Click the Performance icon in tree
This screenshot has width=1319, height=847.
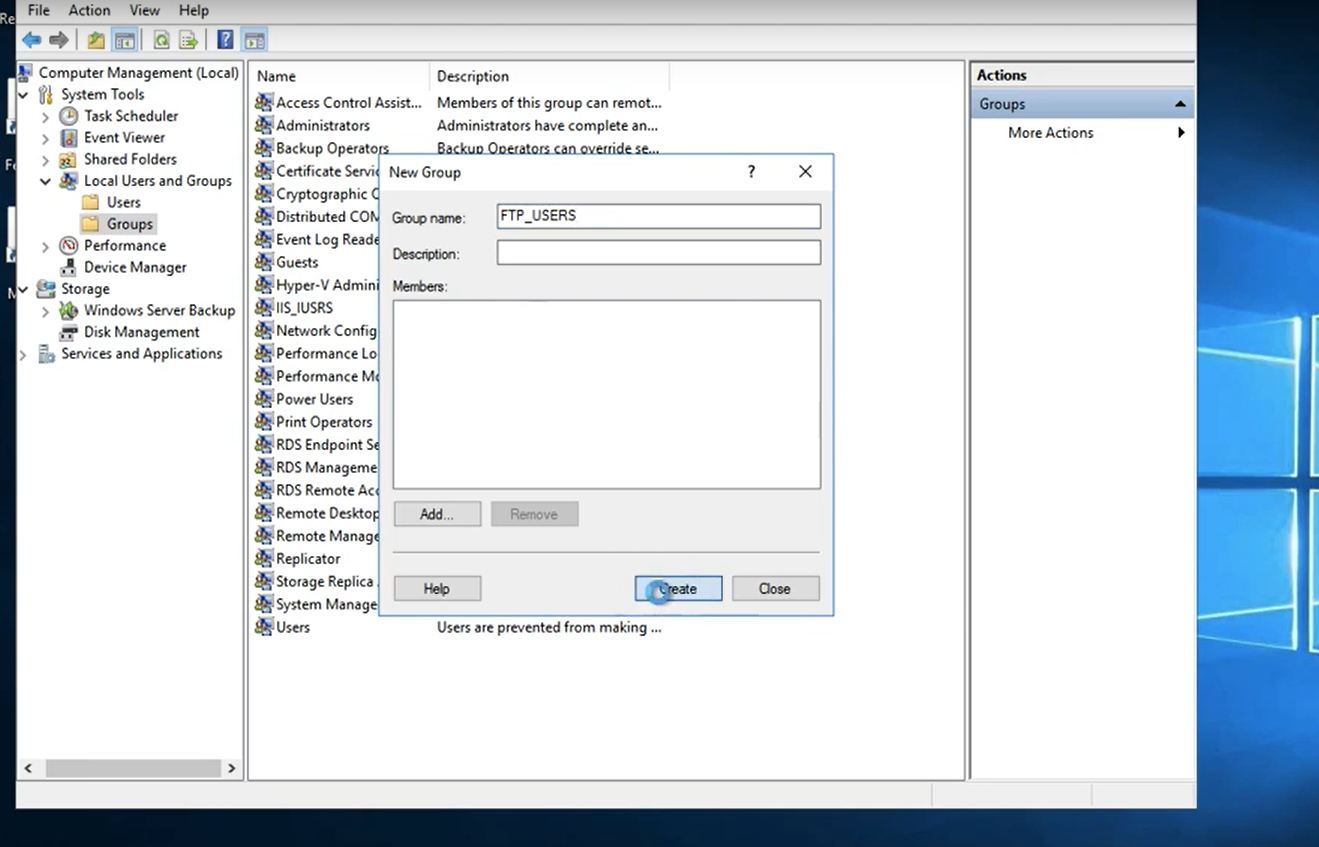click(x=68, y=246)
